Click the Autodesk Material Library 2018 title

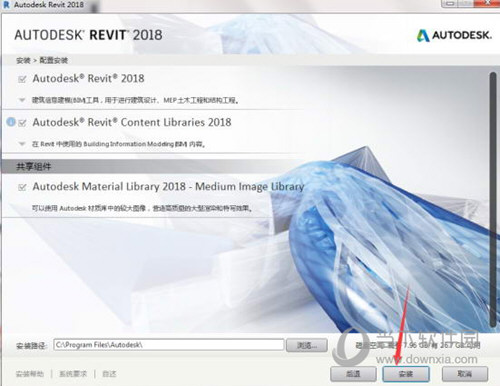(168, 186)
